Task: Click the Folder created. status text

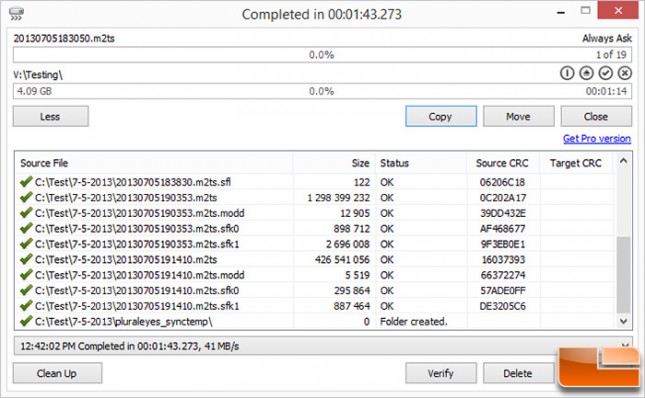Action: [x=413, y=322]
